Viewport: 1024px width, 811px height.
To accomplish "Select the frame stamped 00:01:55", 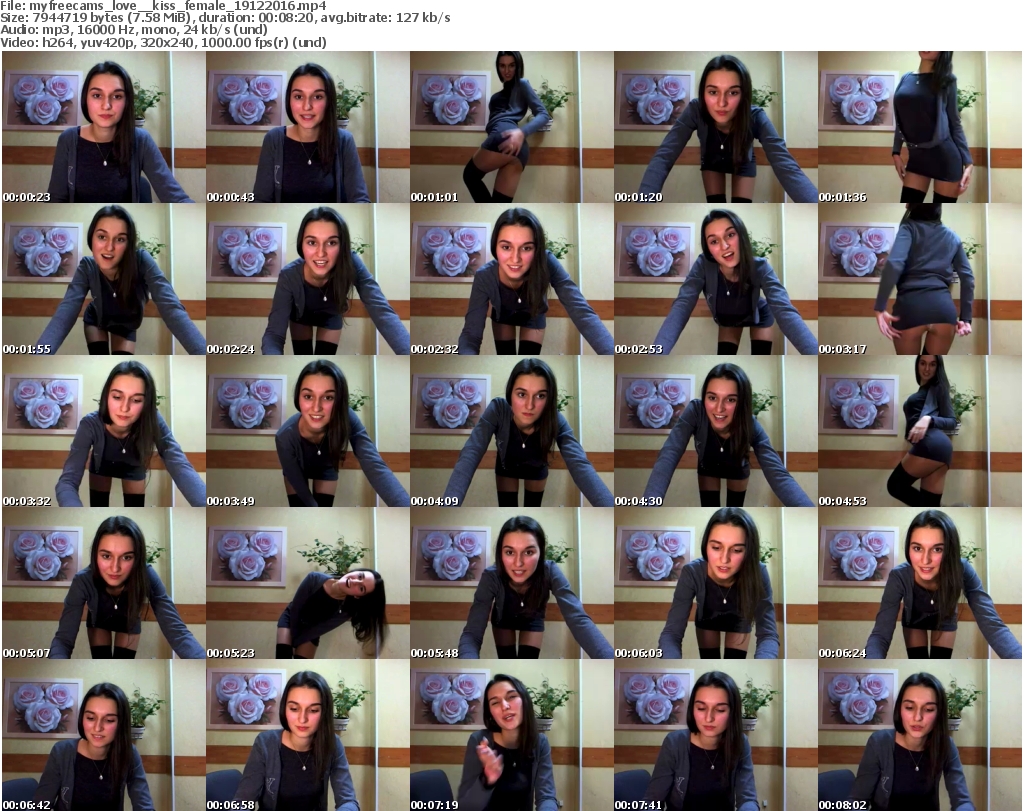I will click(x=104, y=279).
